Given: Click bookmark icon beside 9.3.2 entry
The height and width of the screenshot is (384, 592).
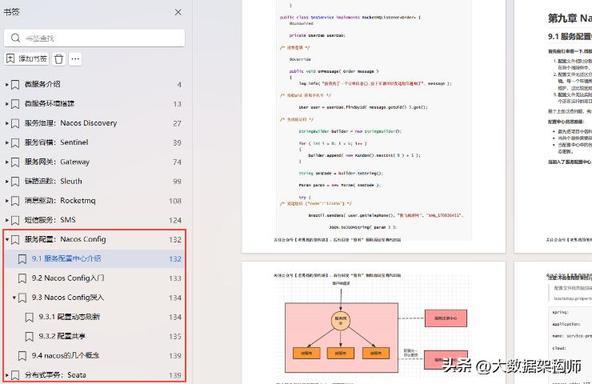Looking at the screenshot, I should (29, 336).
